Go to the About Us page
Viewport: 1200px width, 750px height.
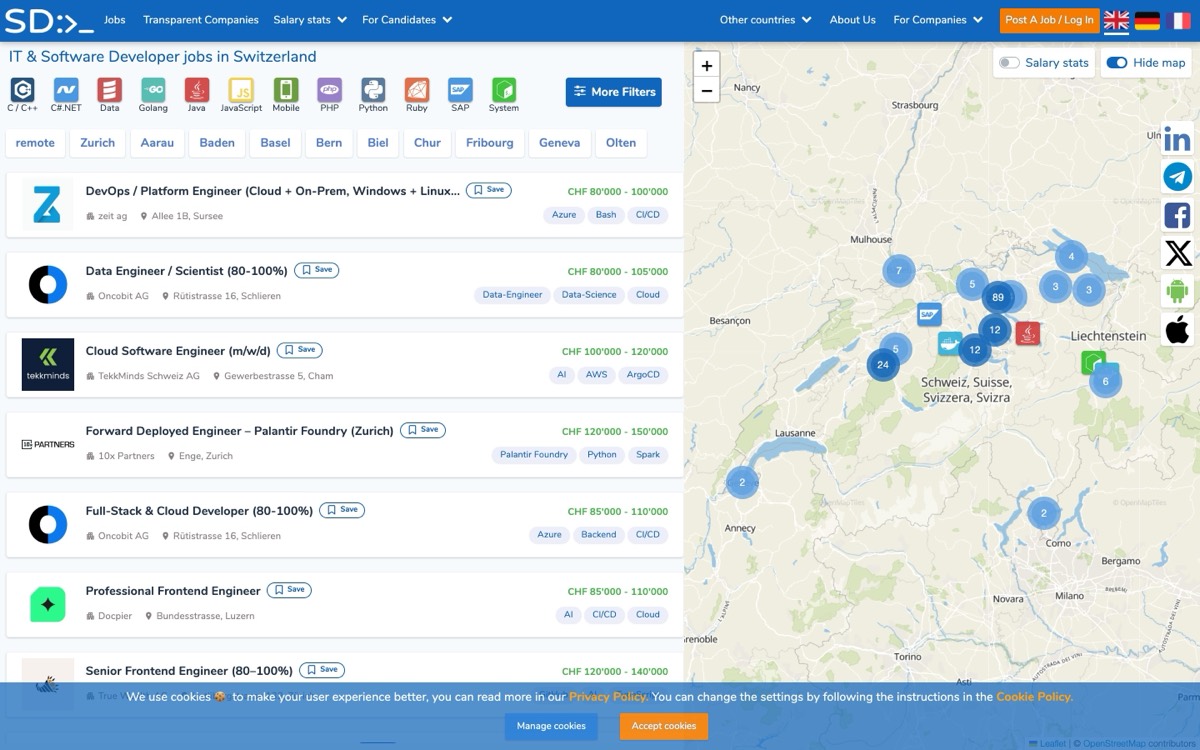852,20
